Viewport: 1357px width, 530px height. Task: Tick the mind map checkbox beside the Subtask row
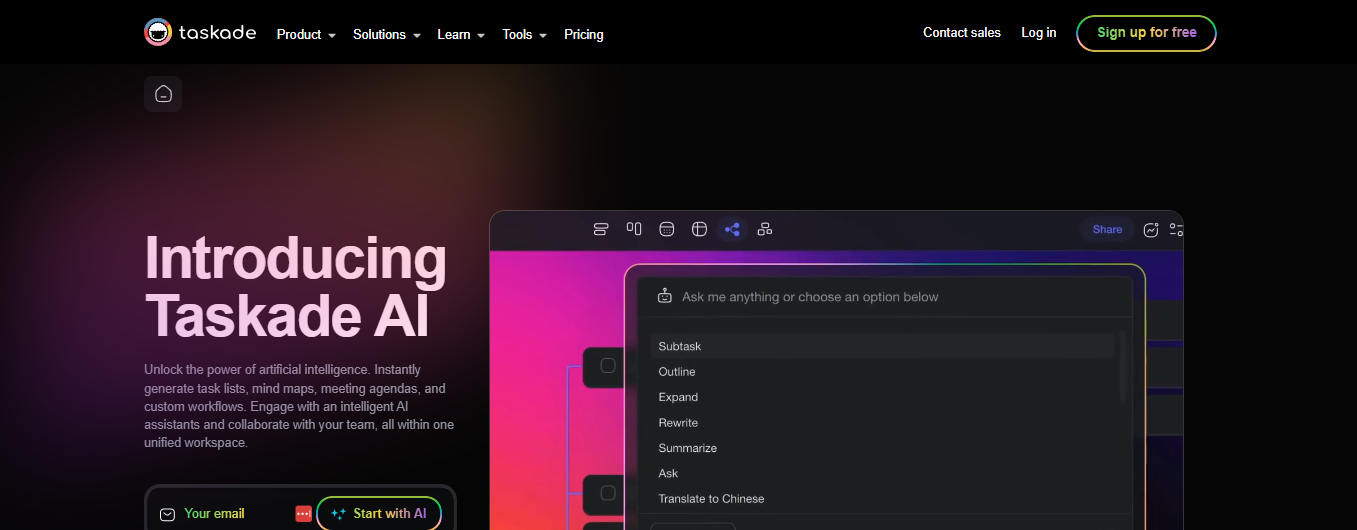(608, 366)
